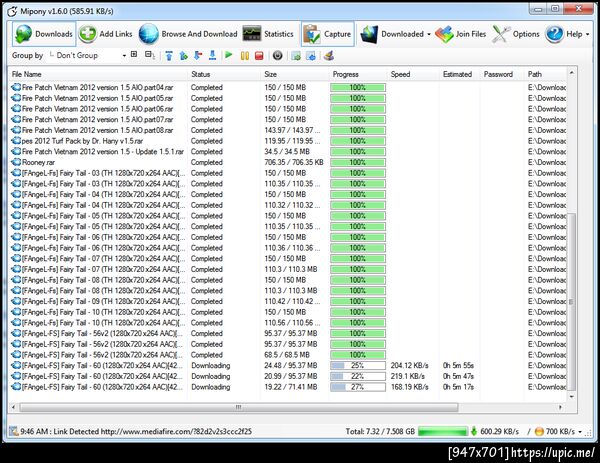The height and width of the screenshot is (463, 600).
Task: Open the Help menu
Action: (x=567, y=34)
